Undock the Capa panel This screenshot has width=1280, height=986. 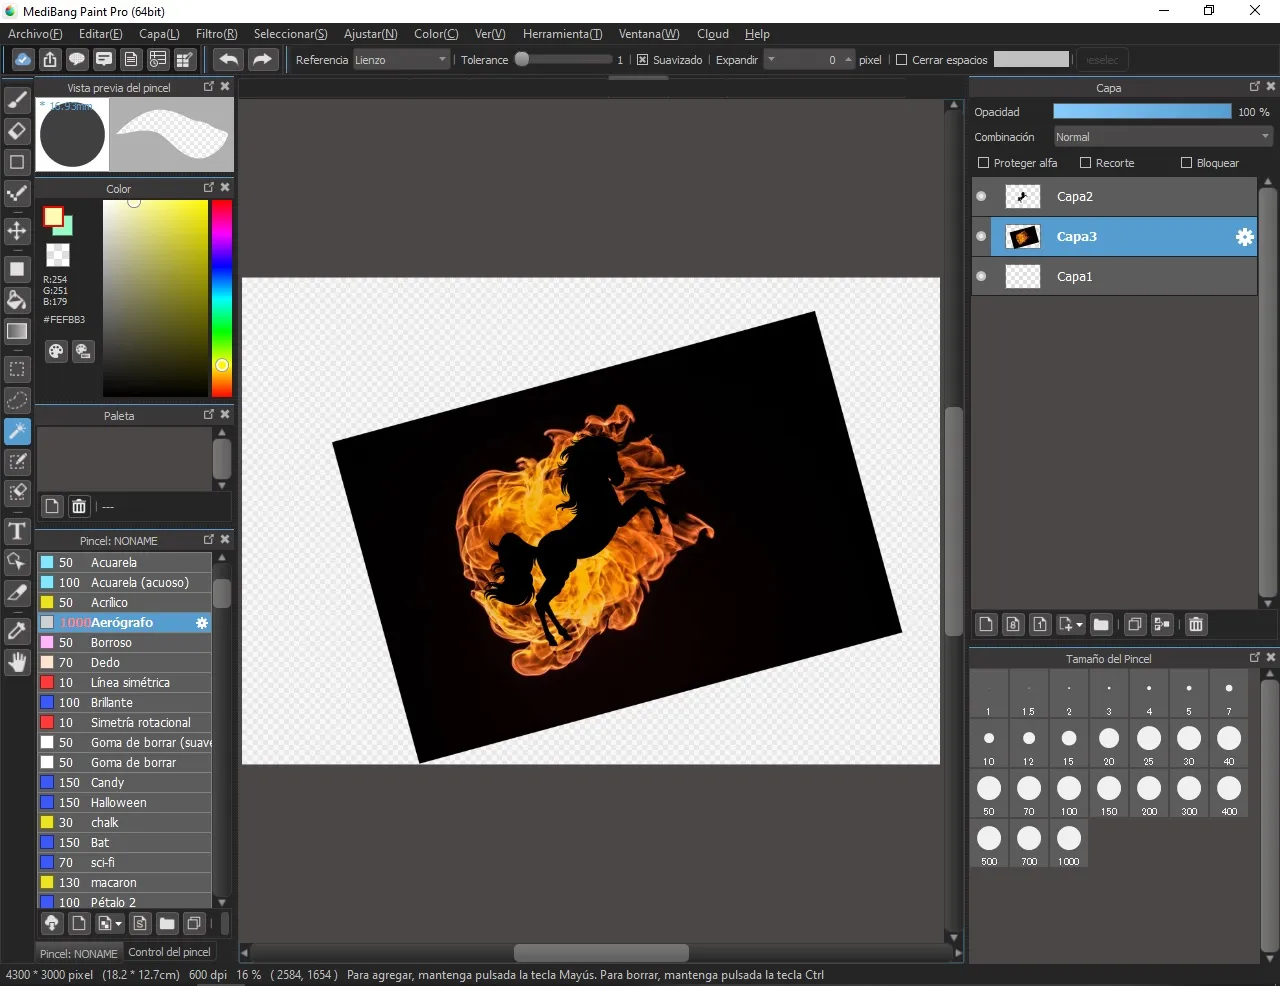click(1255, 87)
